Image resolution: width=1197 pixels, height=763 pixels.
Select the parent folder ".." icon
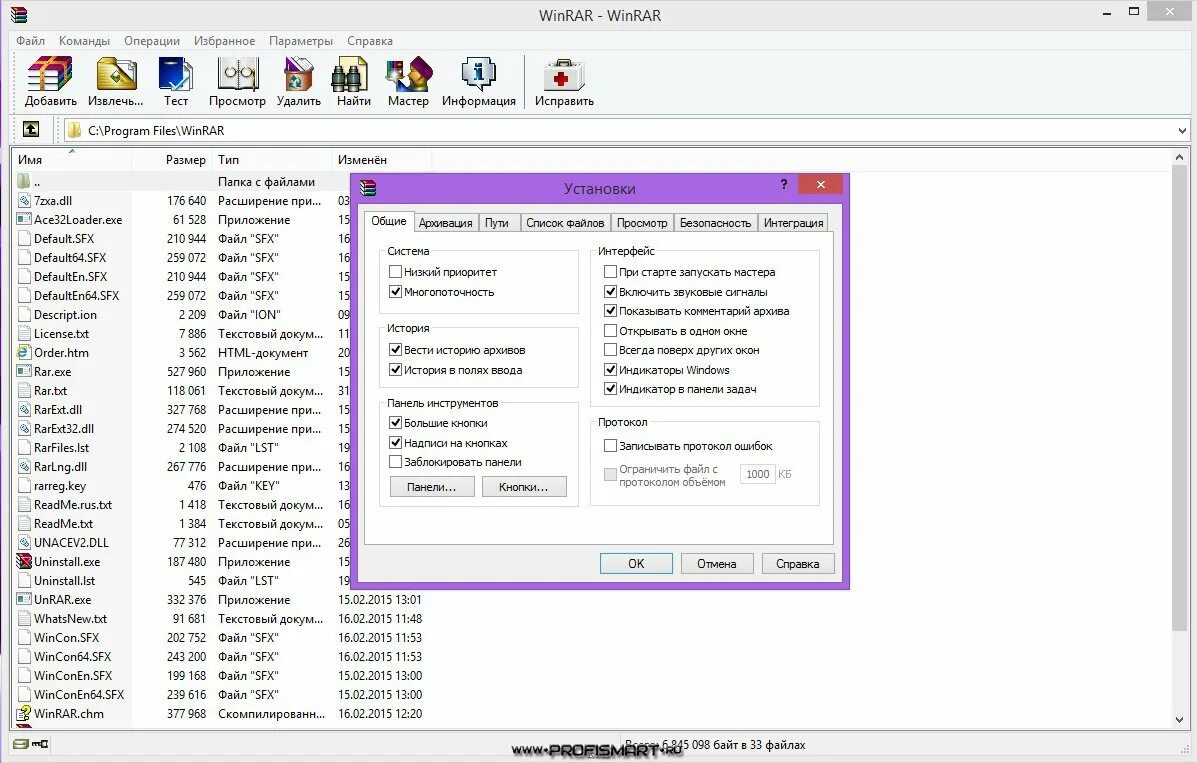pos(24,182)
